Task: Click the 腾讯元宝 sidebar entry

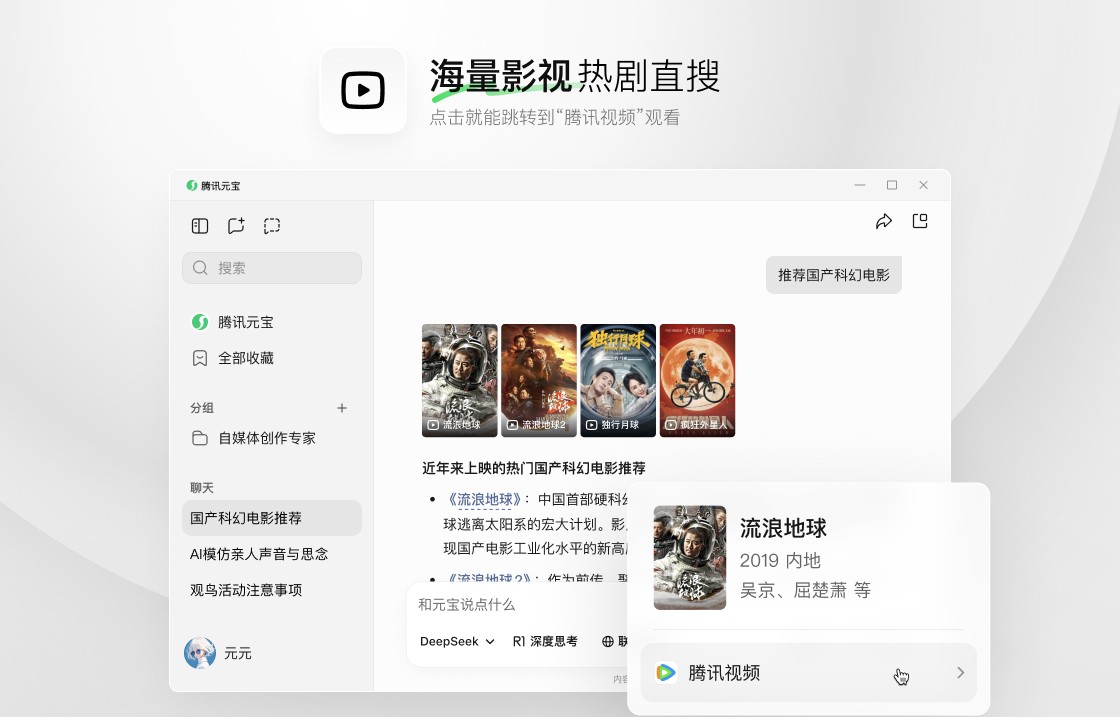Action: click(x=245, y=322)
